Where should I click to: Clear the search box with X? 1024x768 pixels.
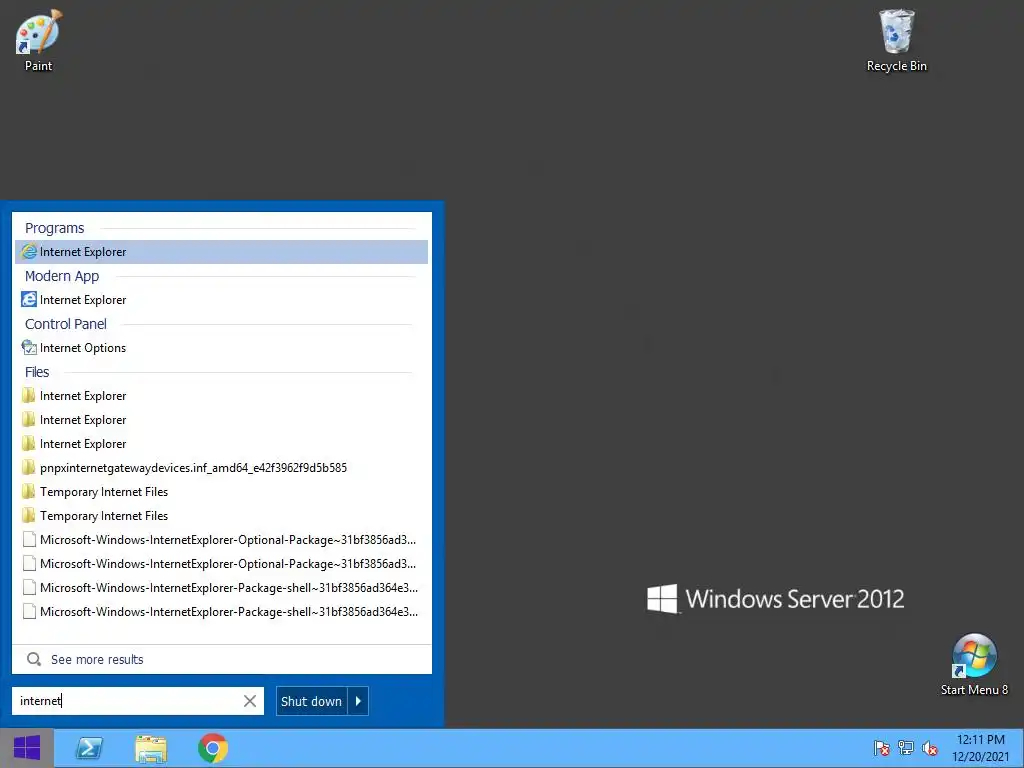point(249,701)
